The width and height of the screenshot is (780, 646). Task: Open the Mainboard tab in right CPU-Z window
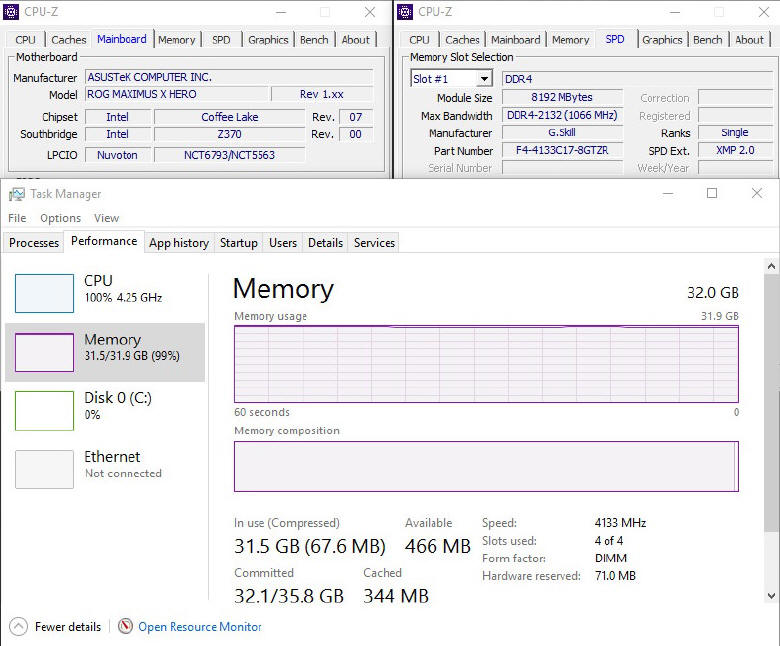515,40
